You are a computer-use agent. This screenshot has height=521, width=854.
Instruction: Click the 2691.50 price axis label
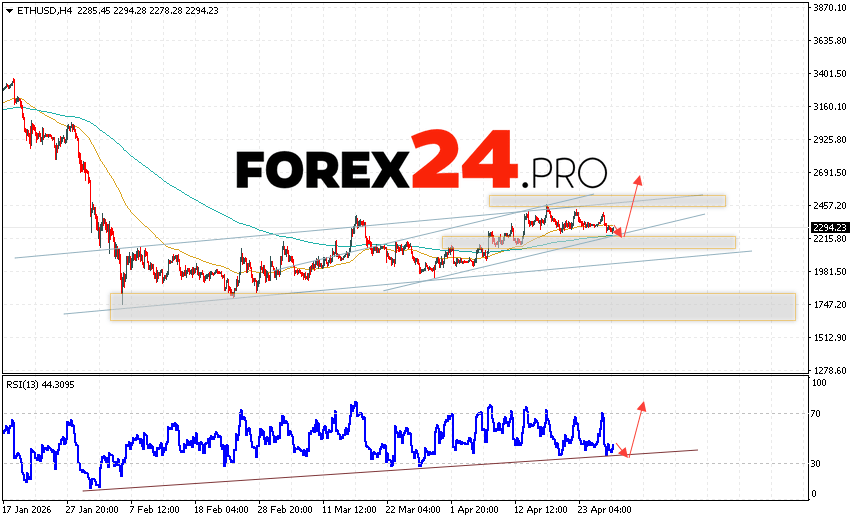tap(830, 173)
